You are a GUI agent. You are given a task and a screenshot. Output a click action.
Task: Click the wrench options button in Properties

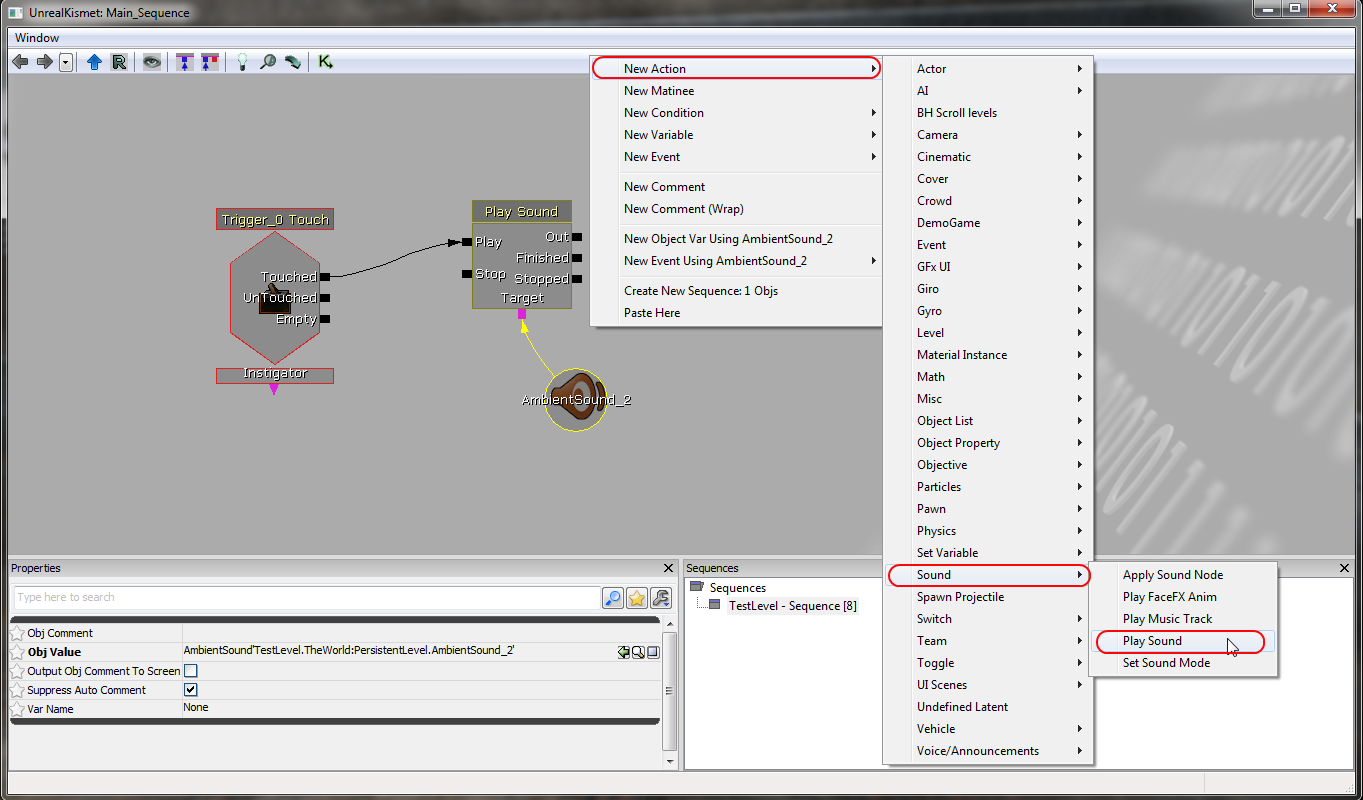click(660, 598)
